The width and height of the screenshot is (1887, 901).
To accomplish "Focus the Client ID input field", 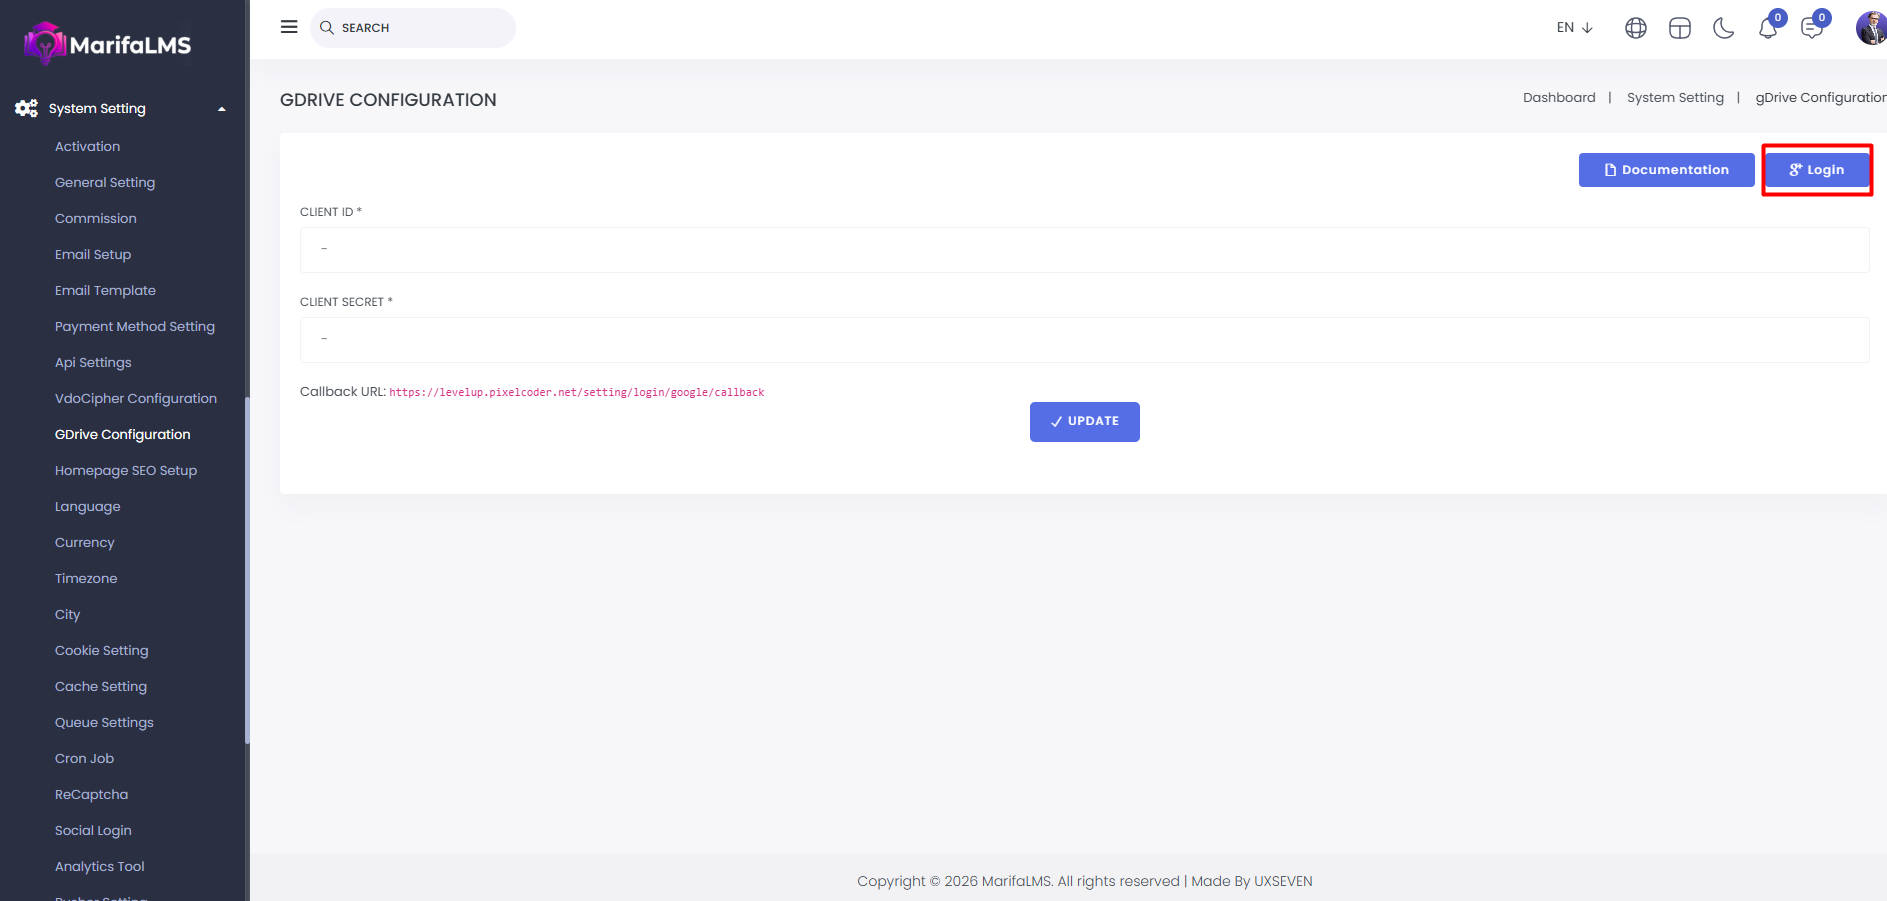I will 1084,250.
